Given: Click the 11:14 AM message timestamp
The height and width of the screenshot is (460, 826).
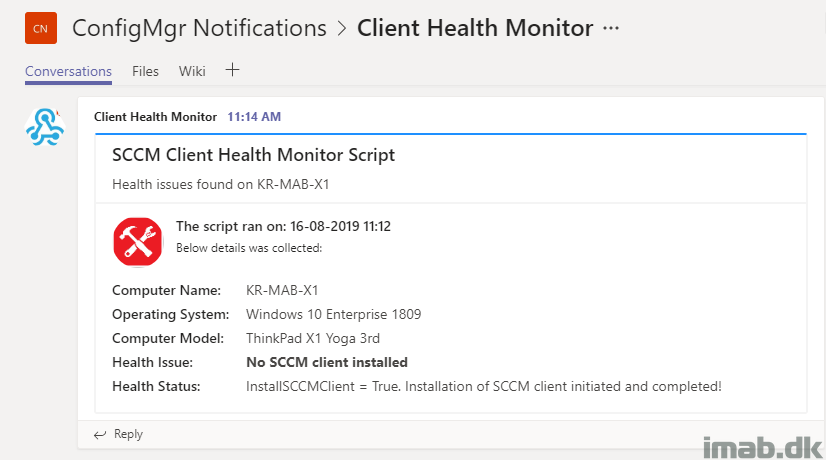Looking at the screenshot, I should pos(254,117).
